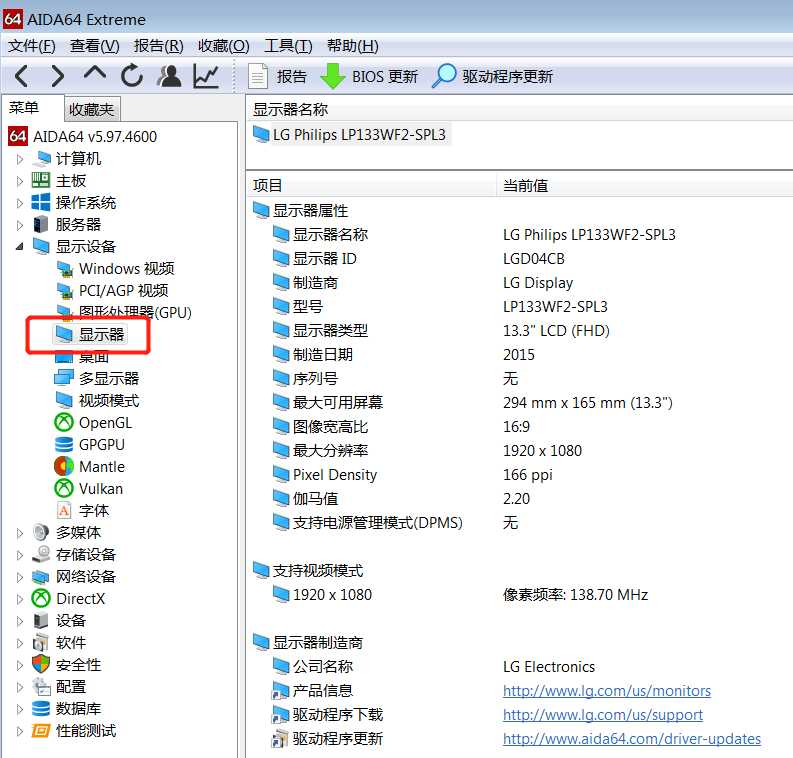The image size is (793, 758).
Task: Select LG Philips LP133WF2-SPL3 in top list
Action: (350, 135)
